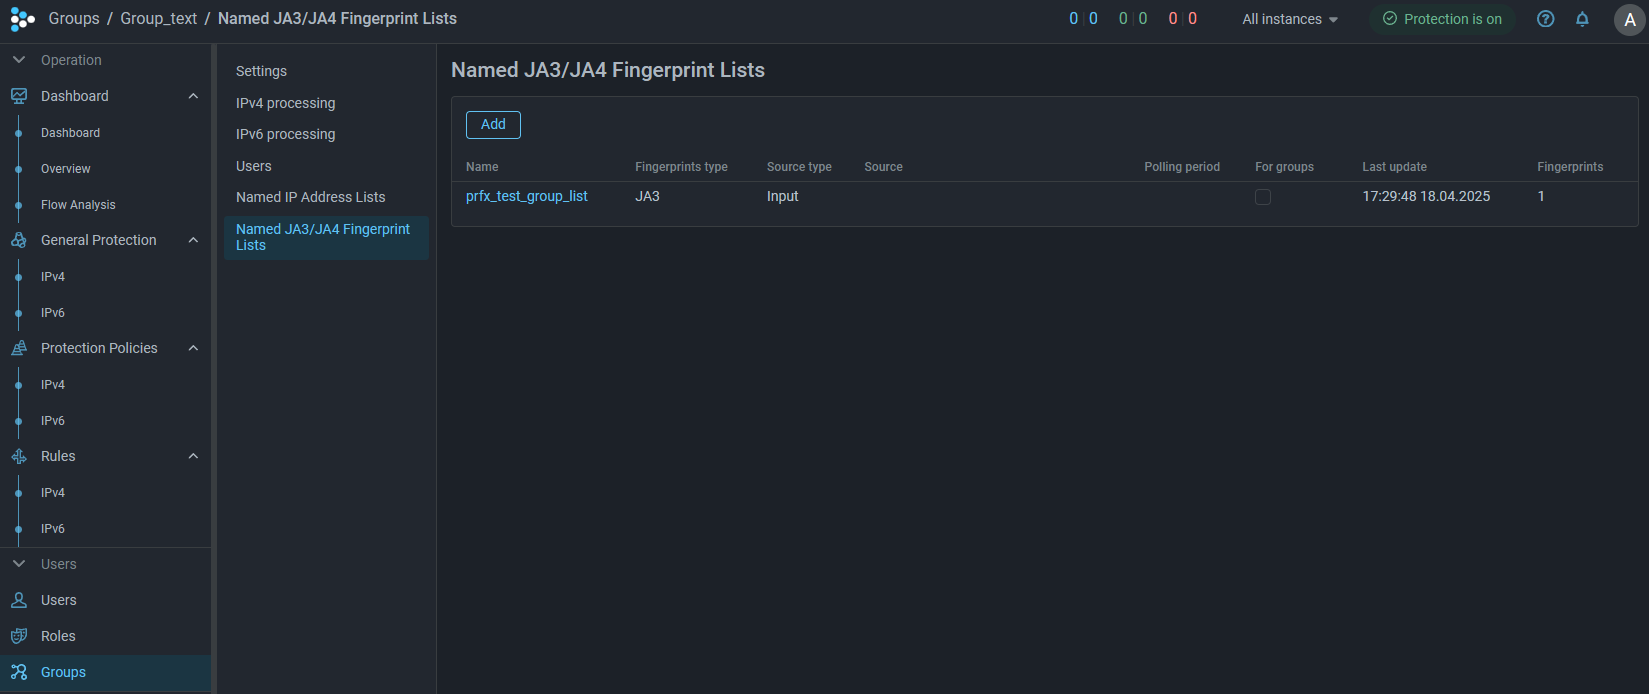
Task: Collapse the Rules section chevron
Action: tap(193, 456)
